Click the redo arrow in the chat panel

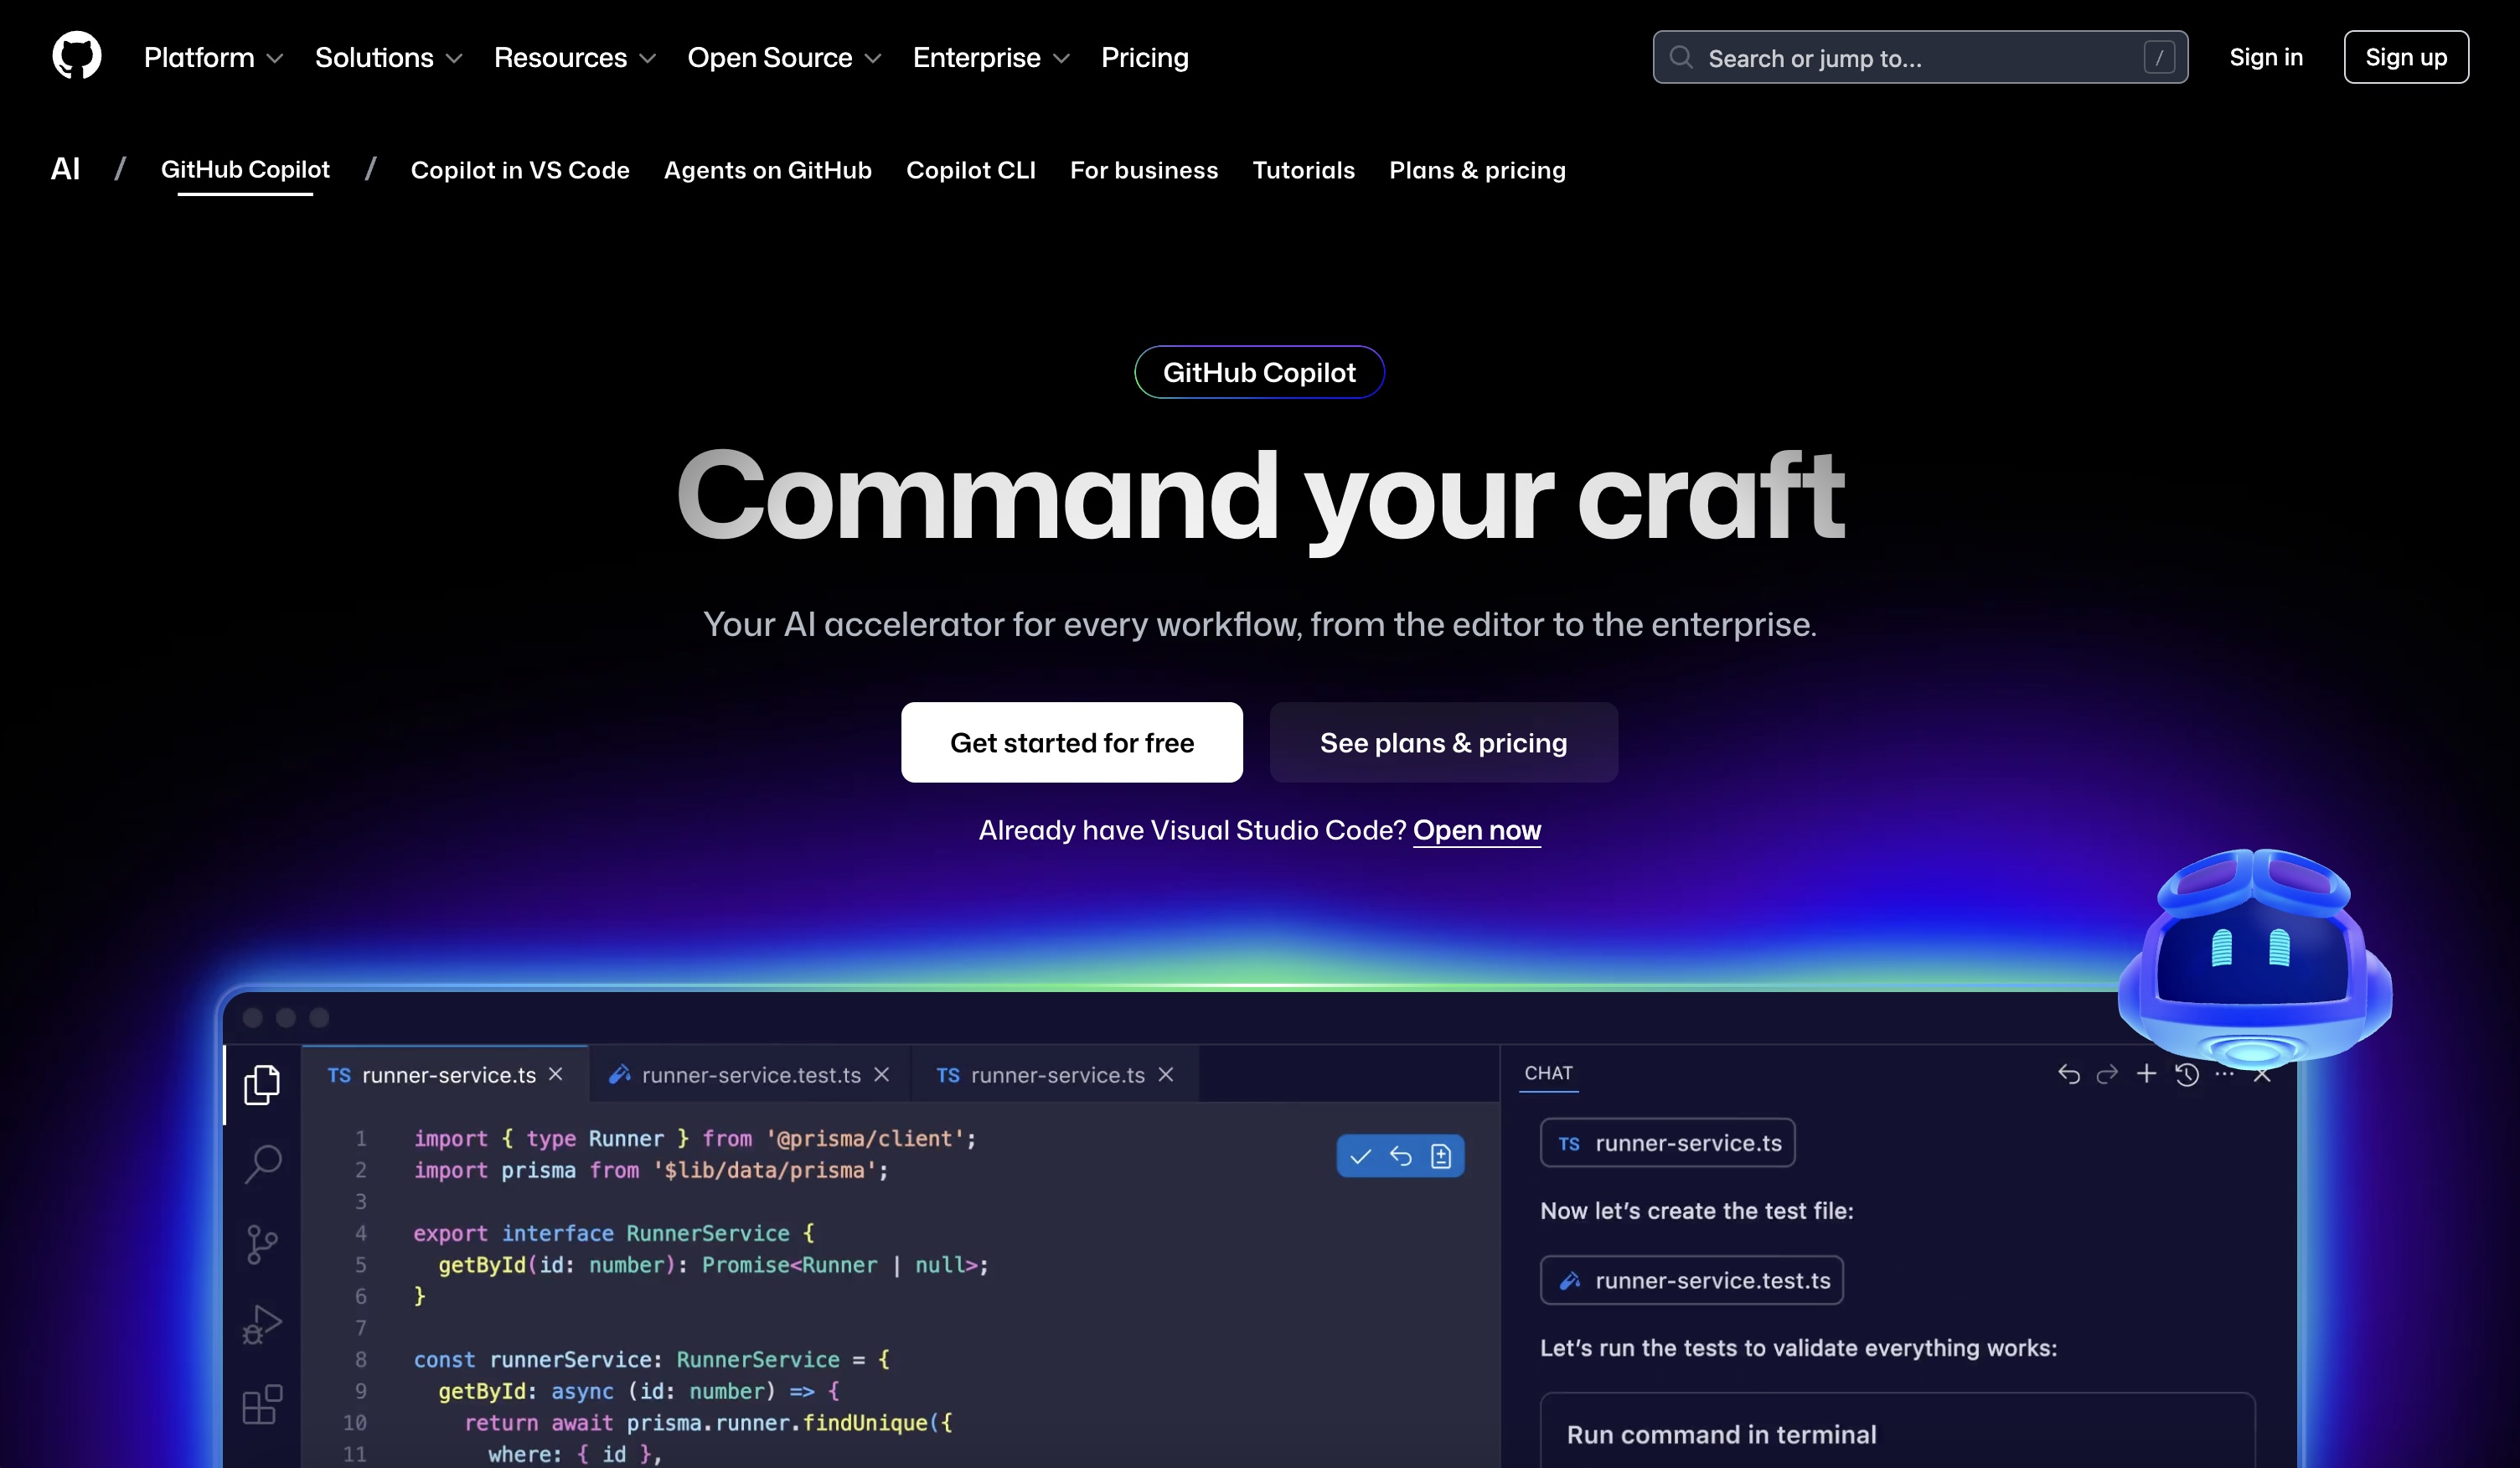click(x=2107, y=1074)
